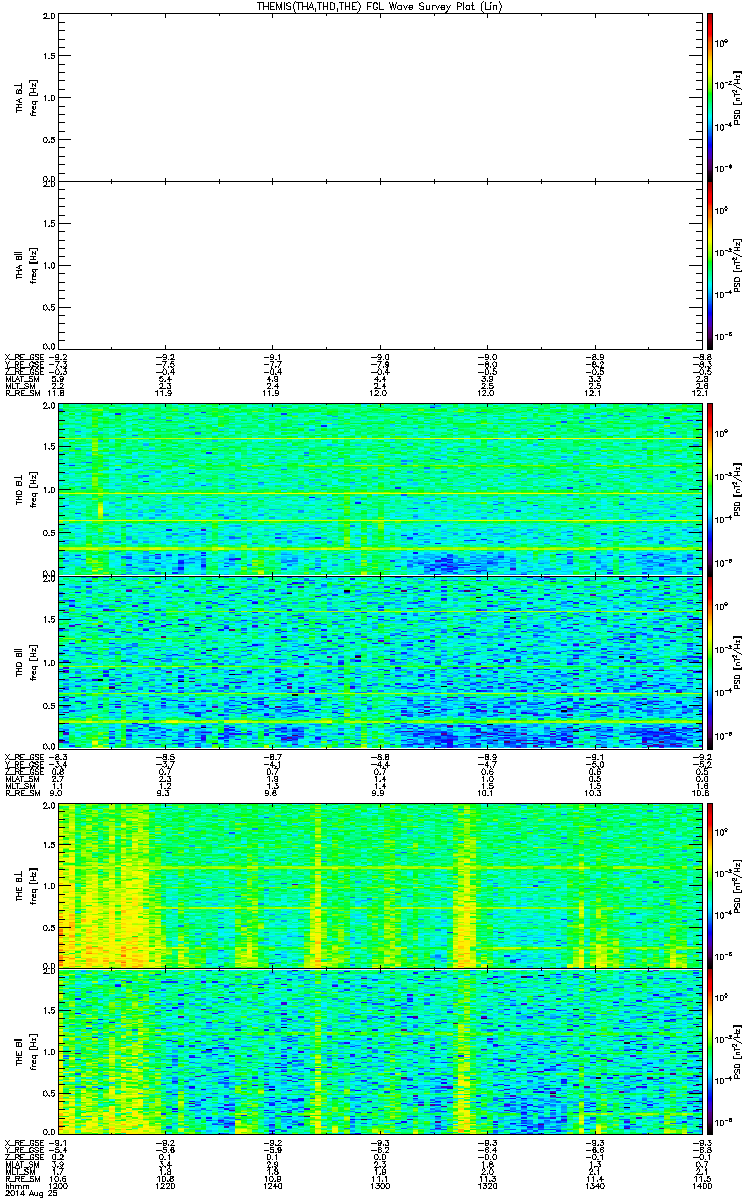The height and width of the screenshot is (1200, 750).
Task: Click the '1.0' frequency tick on THD B-parallel axis
Action: pos(49,662)
